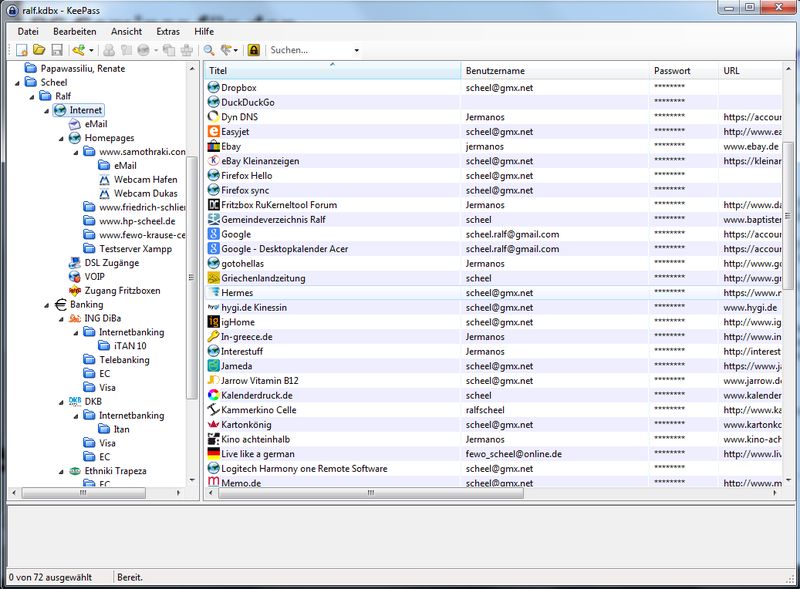Click the Copy URL toolbar icon

168,50
